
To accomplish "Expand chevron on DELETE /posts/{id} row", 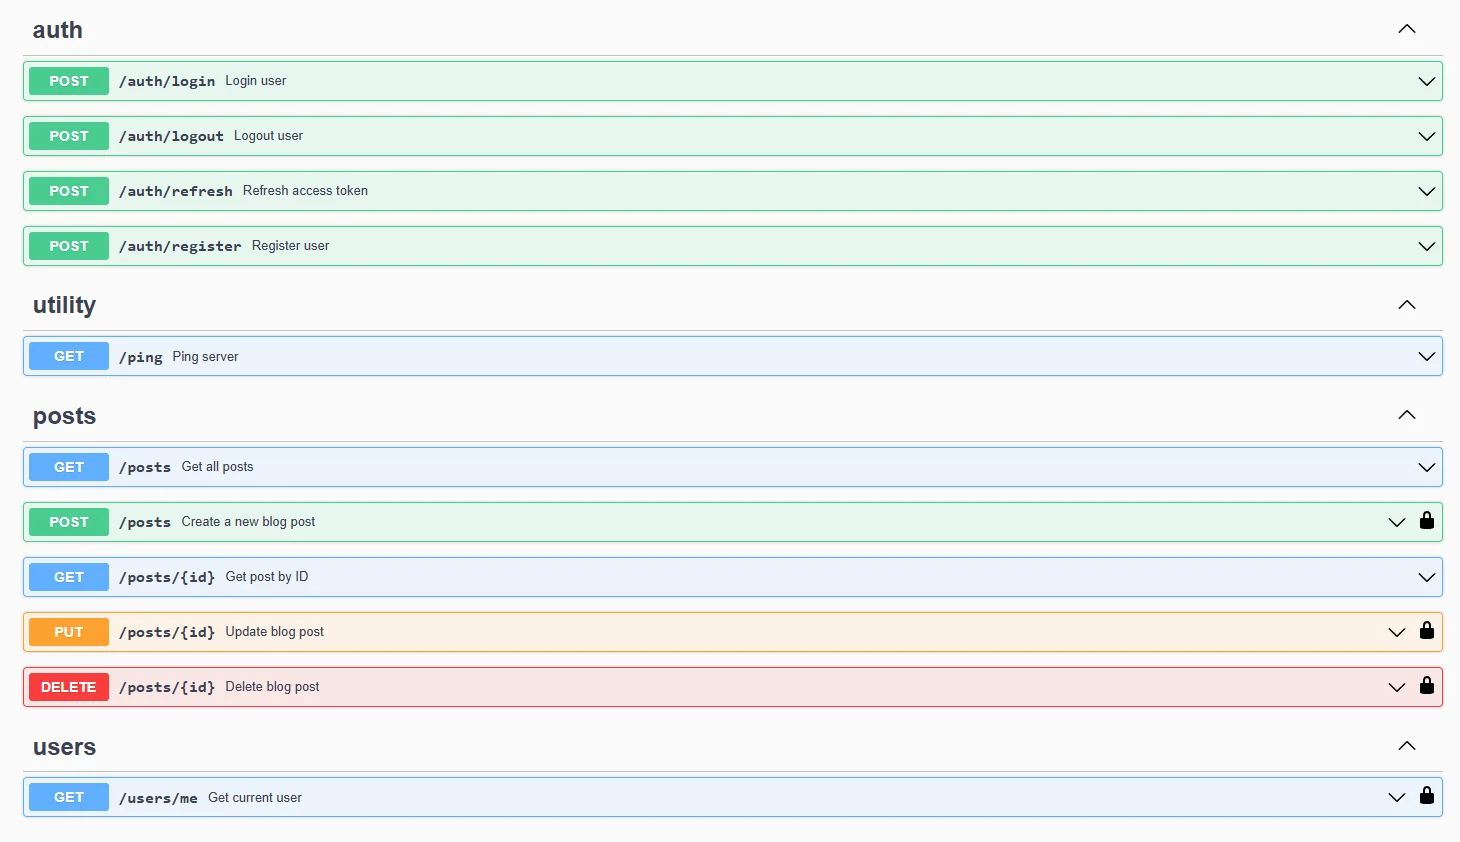I will click(x=1396, y=687).
